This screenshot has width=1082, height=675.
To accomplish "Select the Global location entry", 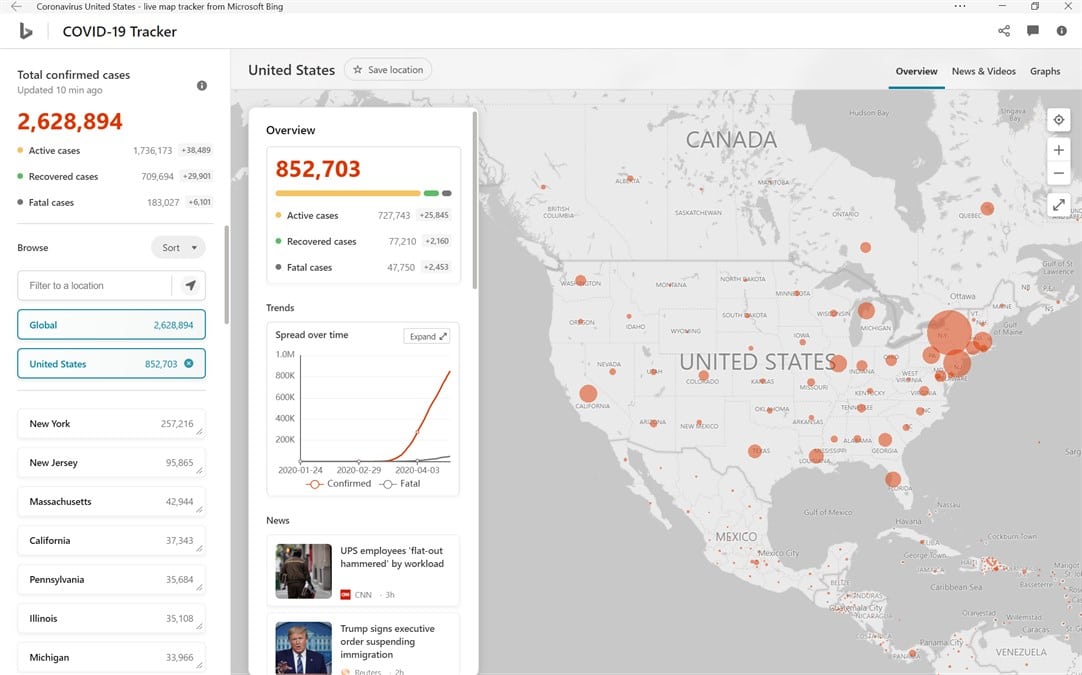I will [111, 325].
